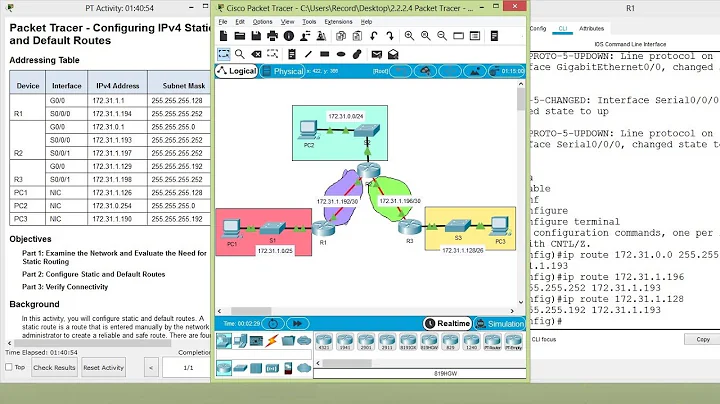Switch to Simulation mode

(499, 323)
